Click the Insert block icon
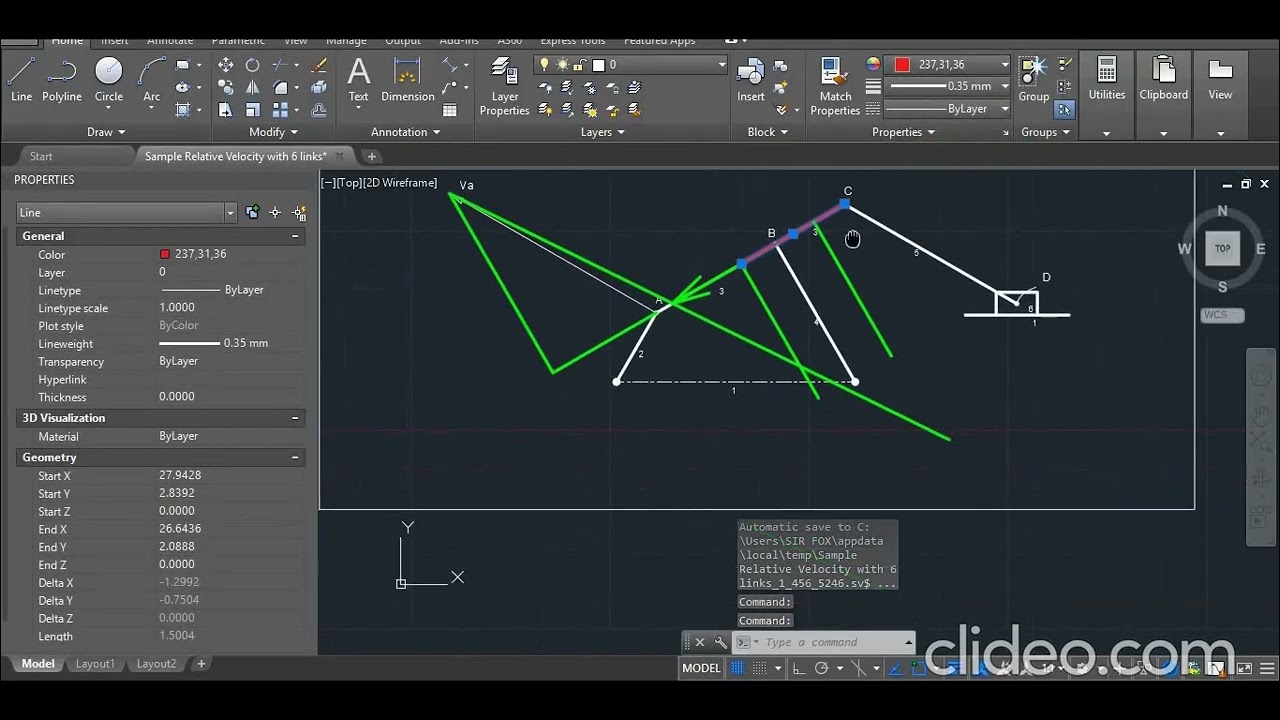The image size is (1280, 720). (751, 79)
